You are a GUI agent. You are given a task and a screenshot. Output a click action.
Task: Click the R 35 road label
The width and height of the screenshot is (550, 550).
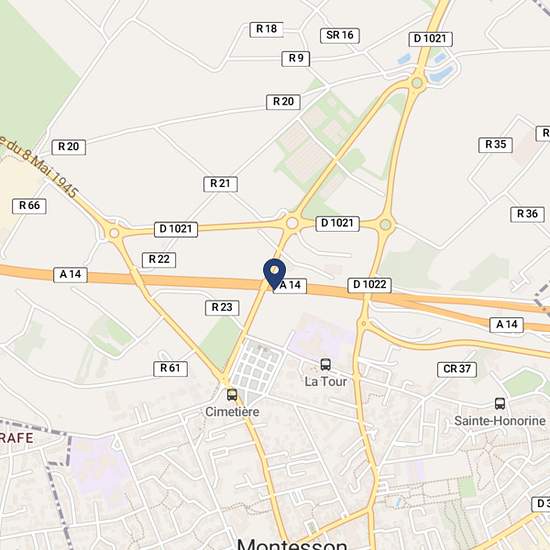pos(496,145)
